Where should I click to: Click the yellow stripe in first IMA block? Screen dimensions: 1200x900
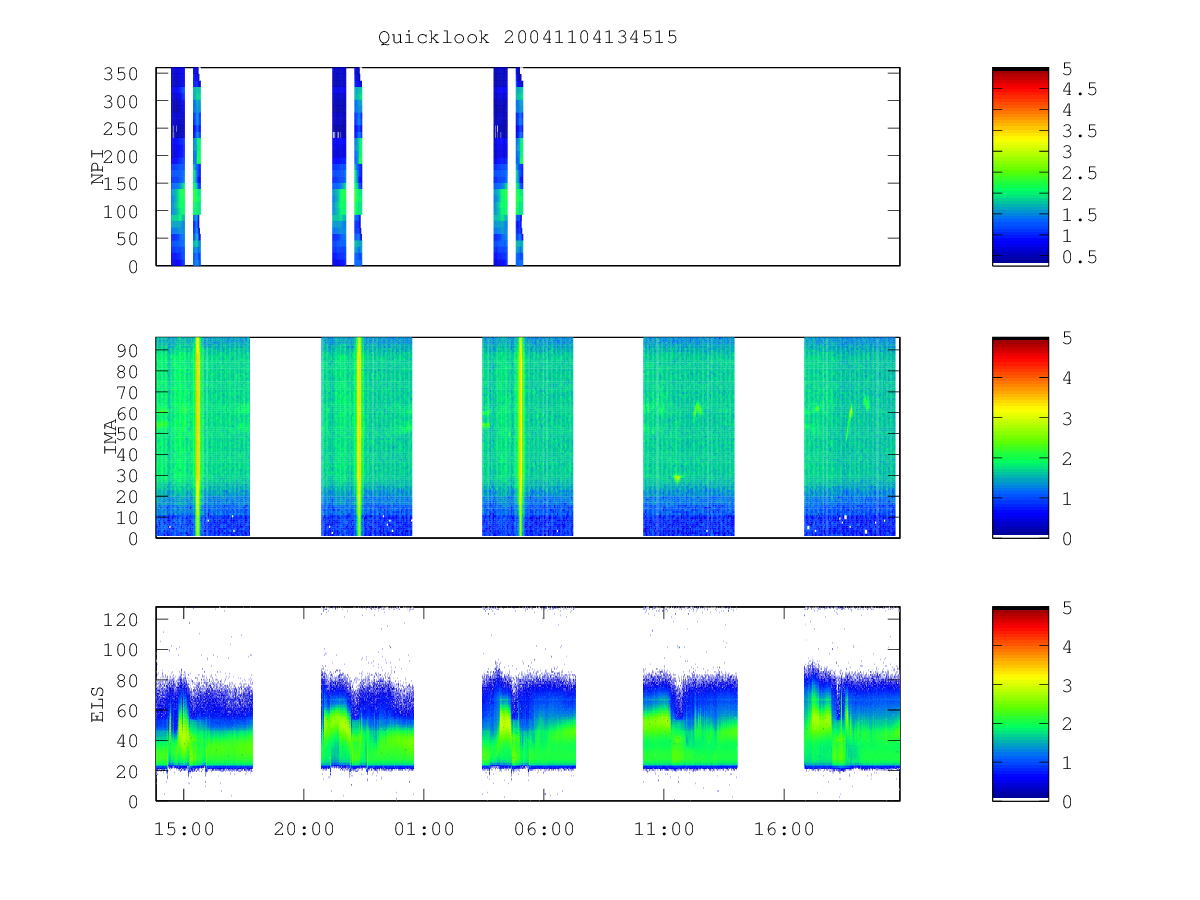198,437
